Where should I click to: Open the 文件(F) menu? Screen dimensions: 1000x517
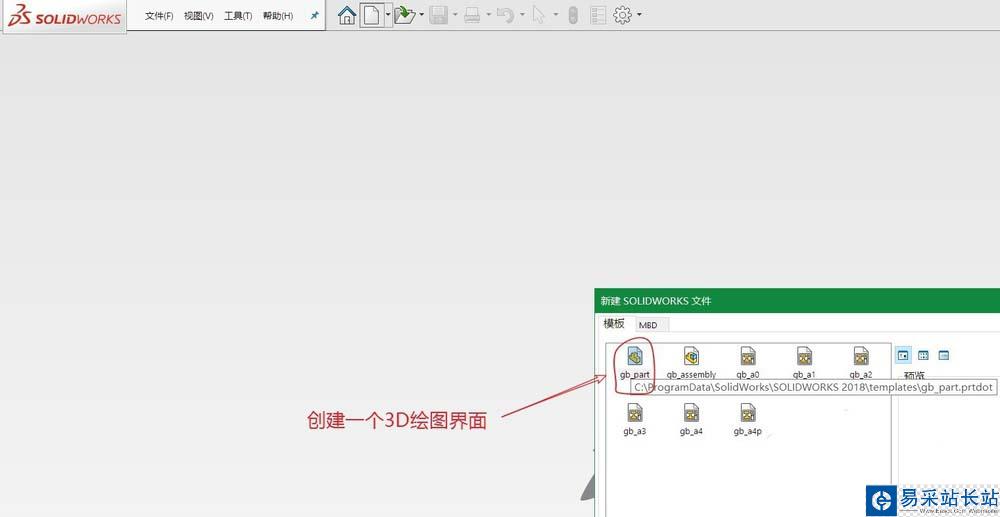pos(159,16)
